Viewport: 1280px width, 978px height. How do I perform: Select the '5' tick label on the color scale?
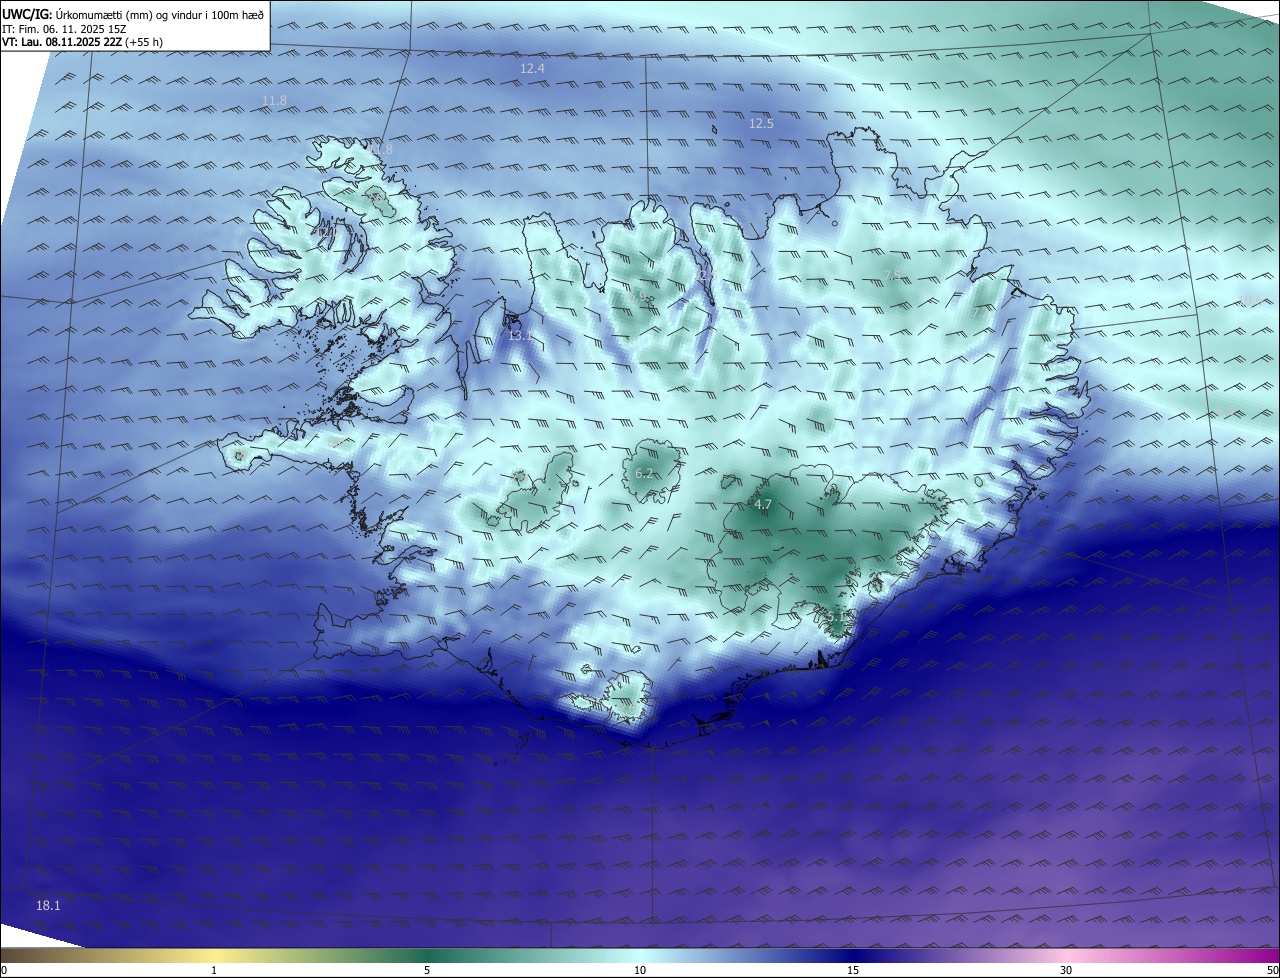(427, 970)
